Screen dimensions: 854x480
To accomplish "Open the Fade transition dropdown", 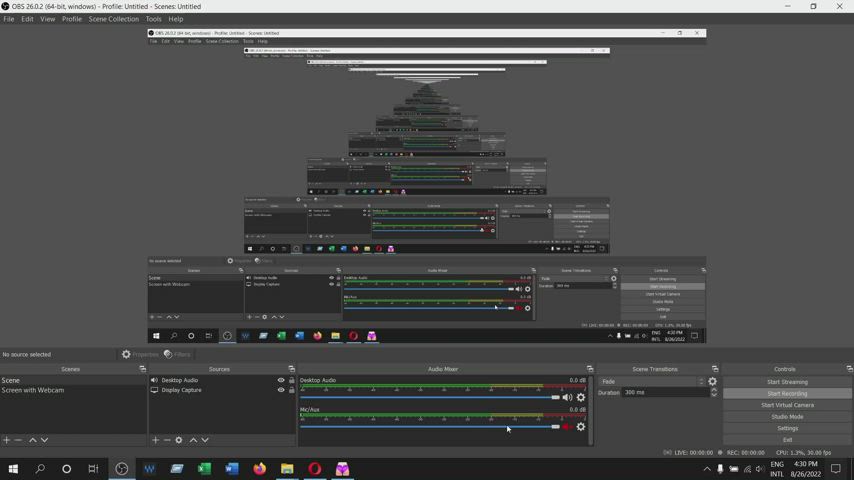I will pyautogui.click(x=652, y=381).
